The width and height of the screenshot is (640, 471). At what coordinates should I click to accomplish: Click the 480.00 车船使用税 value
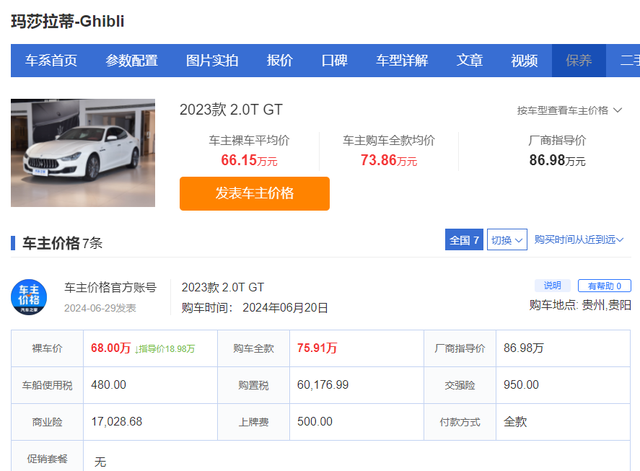tap(109, 385)
